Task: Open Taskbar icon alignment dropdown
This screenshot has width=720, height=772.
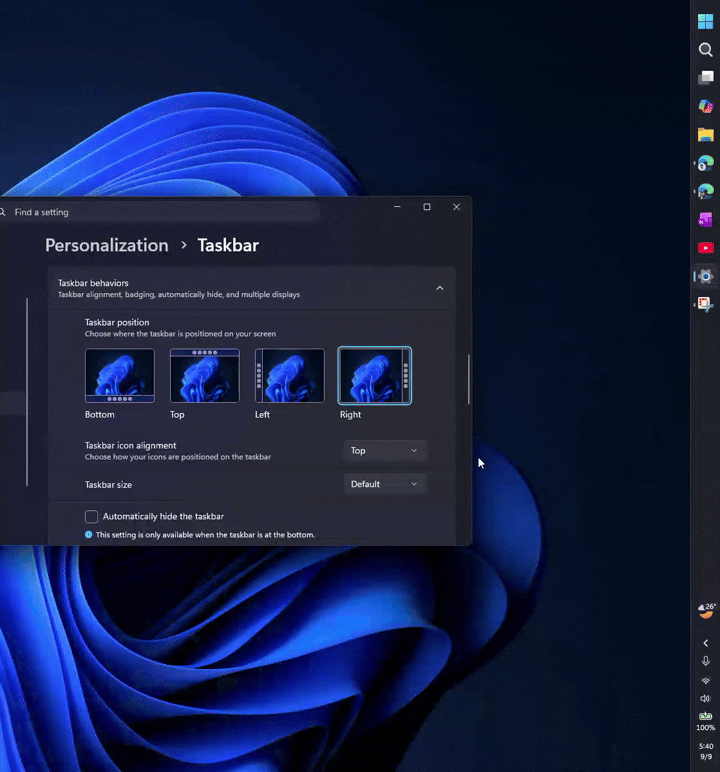Action: (385, 450)
